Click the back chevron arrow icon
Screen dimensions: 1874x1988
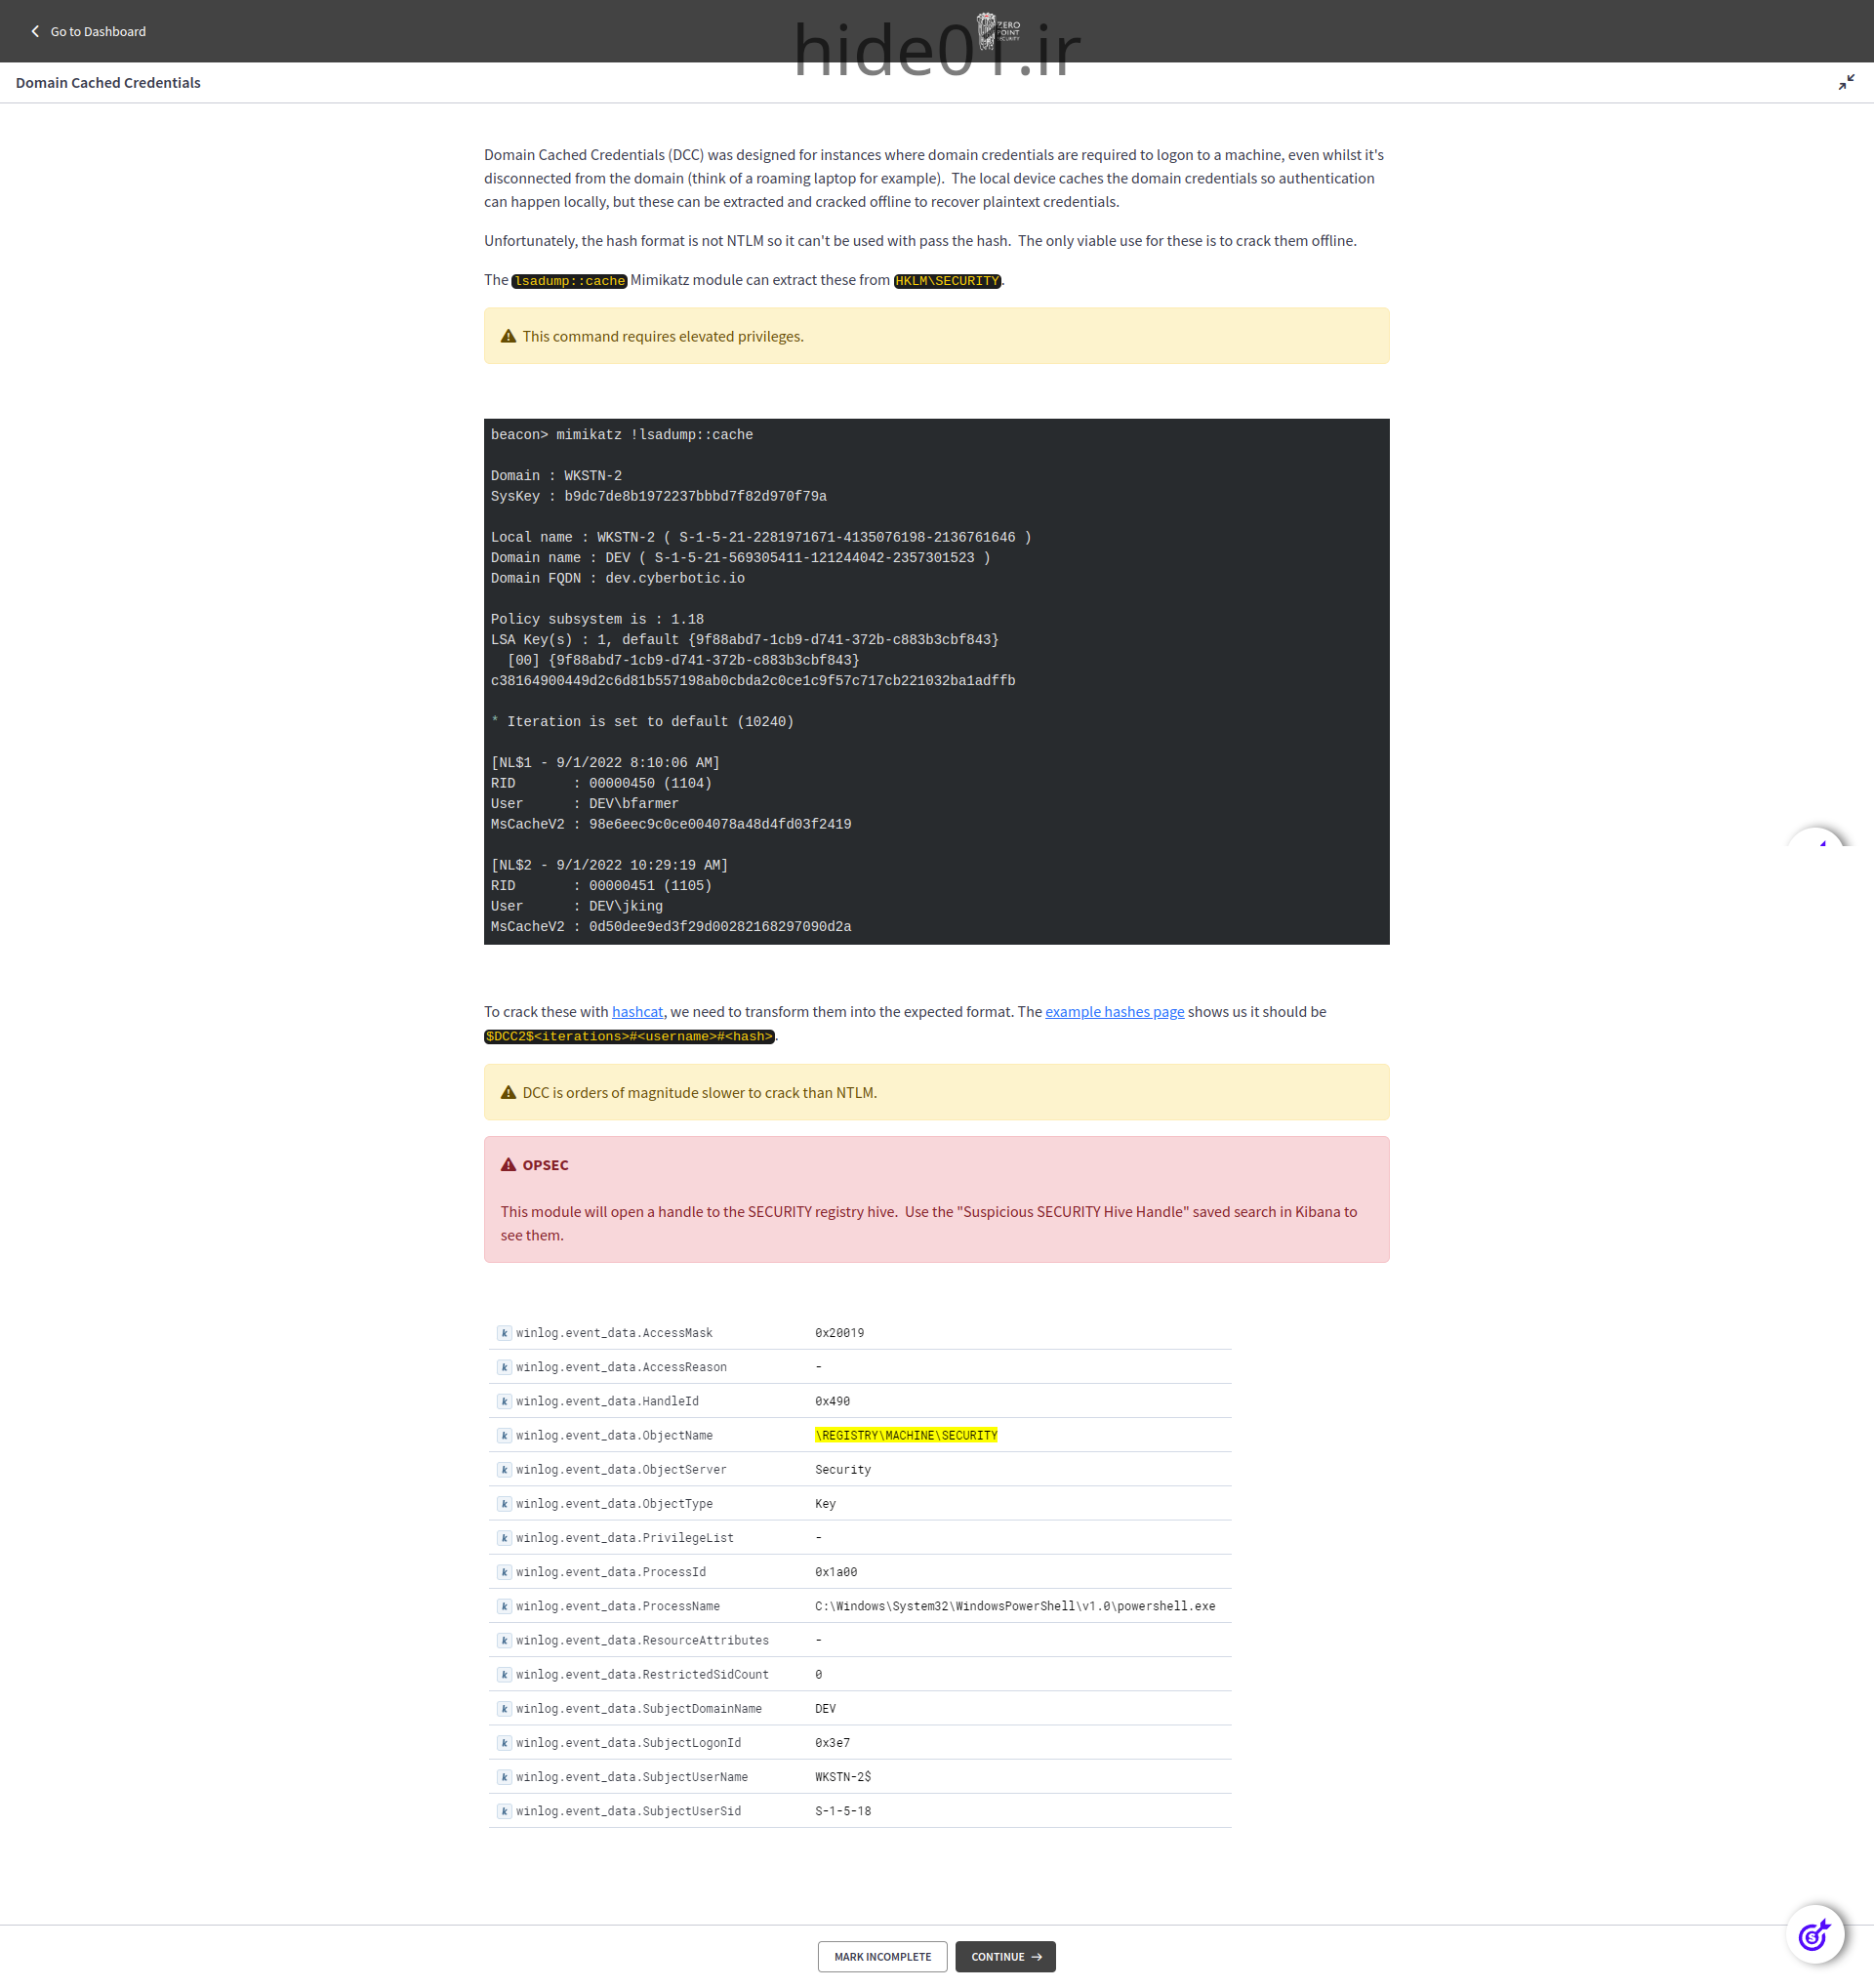[35, 31]
